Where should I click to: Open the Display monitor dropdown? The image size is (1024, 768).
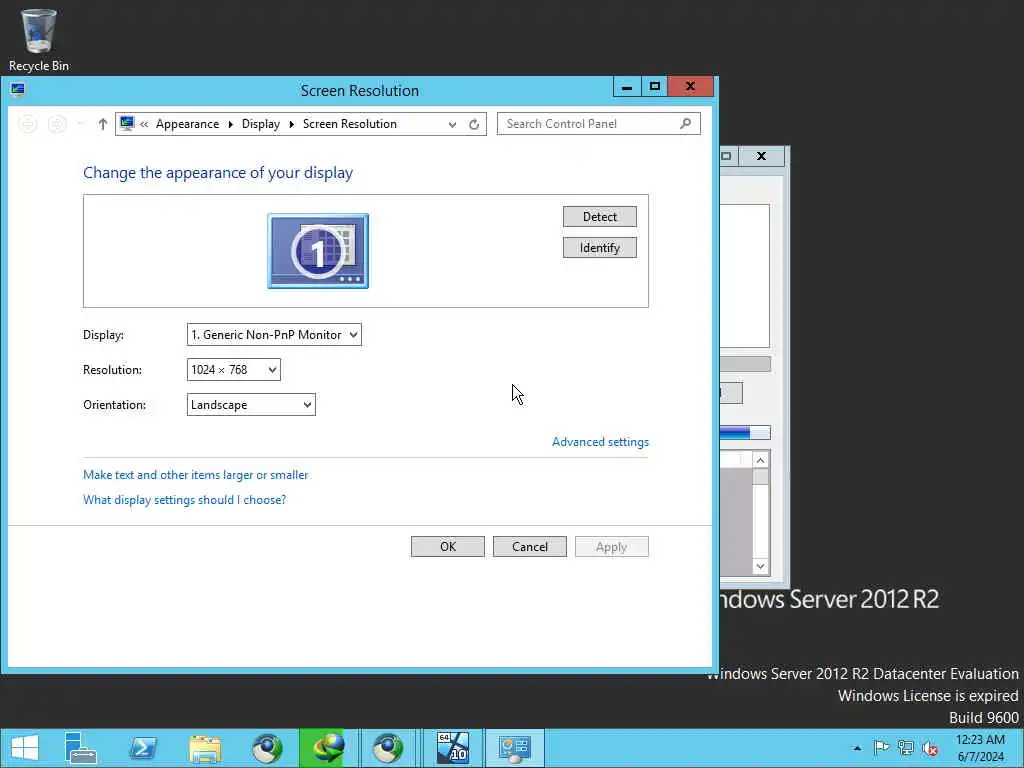[274, 334]
